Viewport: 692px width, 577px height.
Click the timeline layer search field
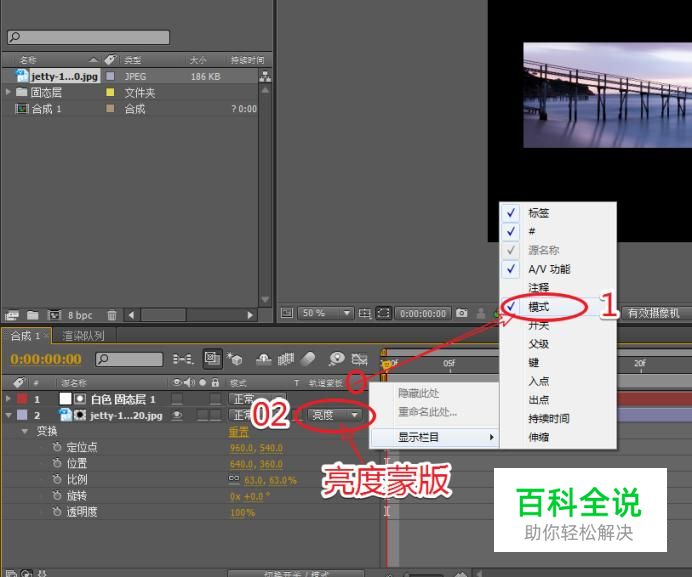pos(129,359)
